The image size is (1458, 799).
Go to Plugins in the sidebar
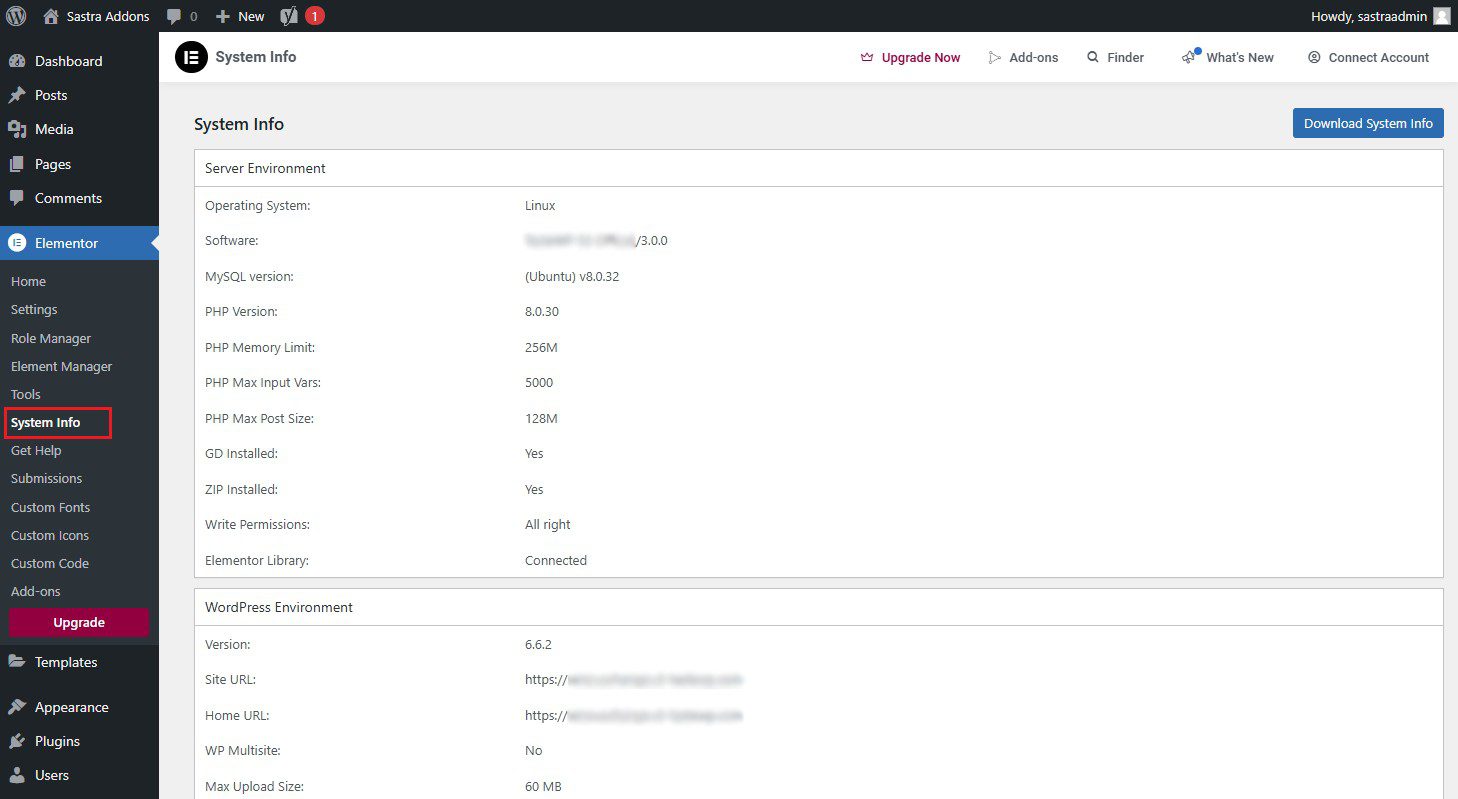(57, 741)
